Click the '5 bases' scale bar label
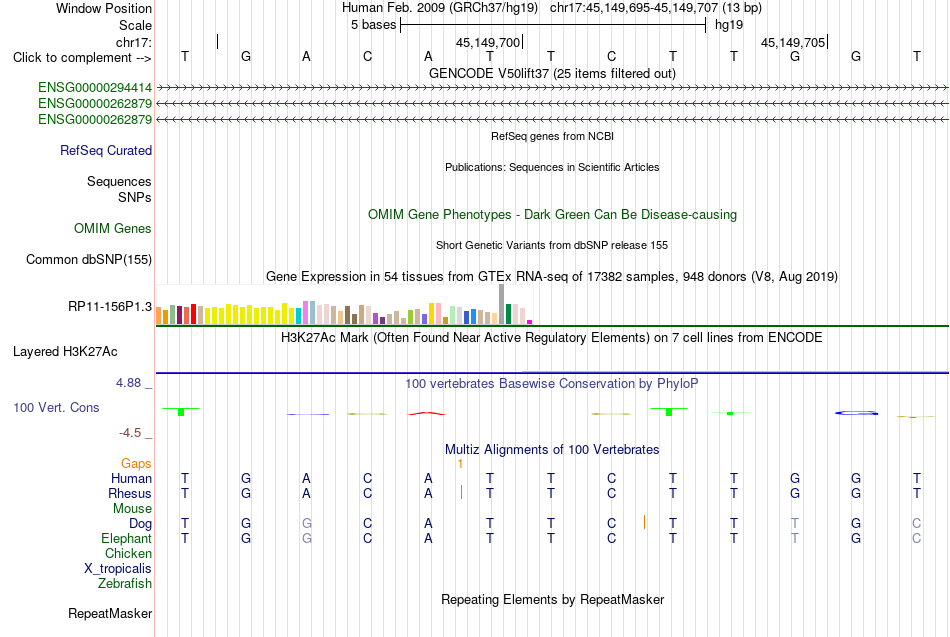 373,25
